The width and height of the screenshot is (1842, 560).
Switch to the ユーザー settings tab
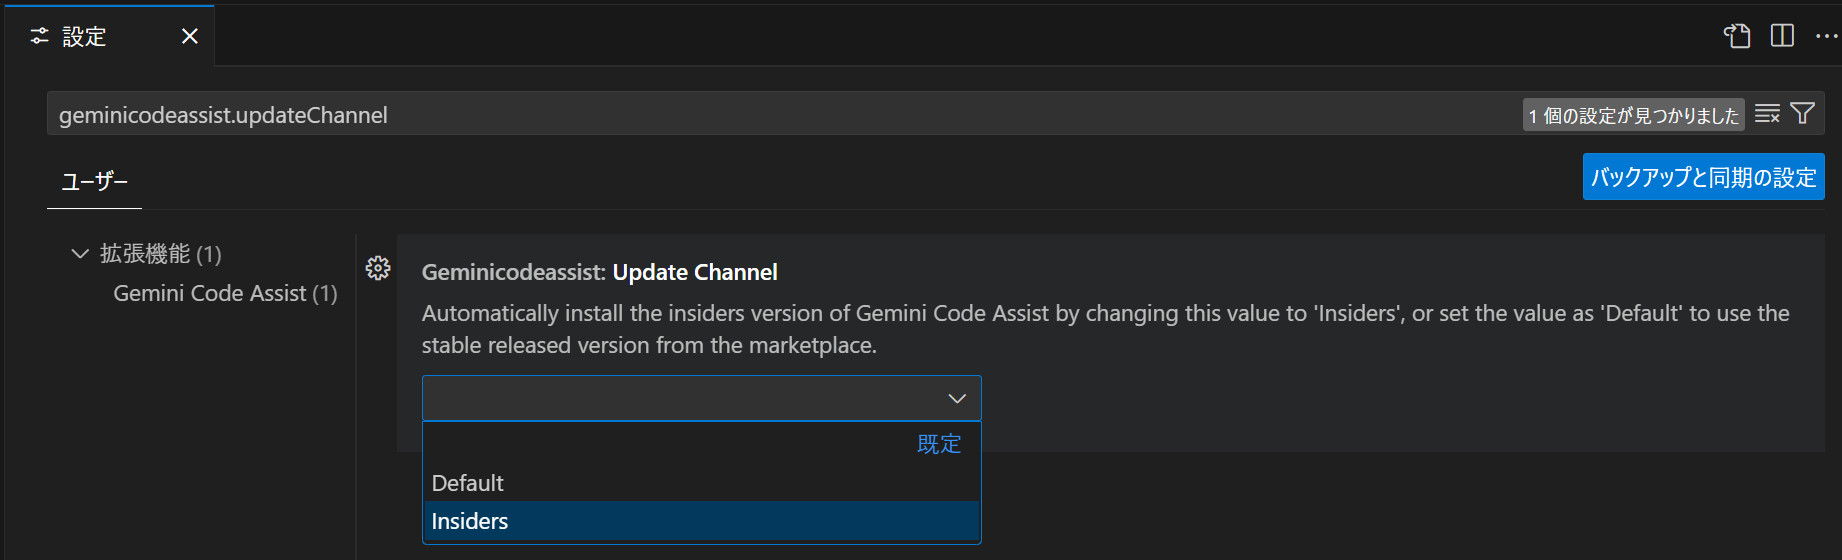click(95, 181)
